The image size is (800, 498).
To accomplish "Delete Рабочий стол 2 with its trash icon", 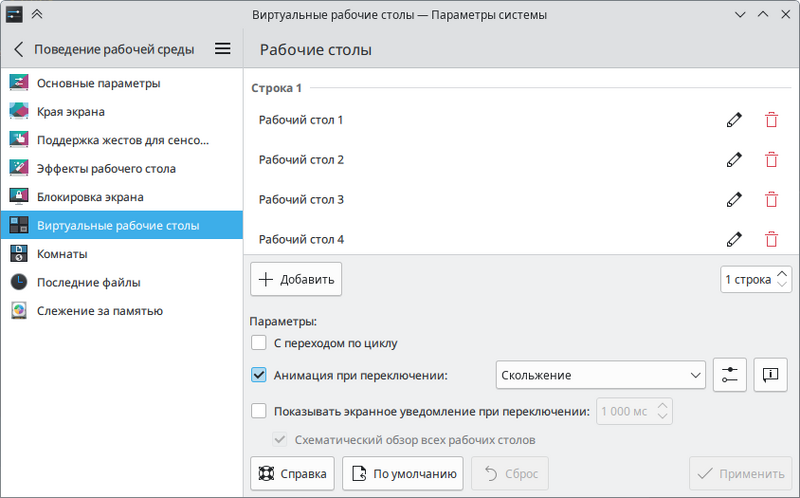I will (x=771, y=160).
